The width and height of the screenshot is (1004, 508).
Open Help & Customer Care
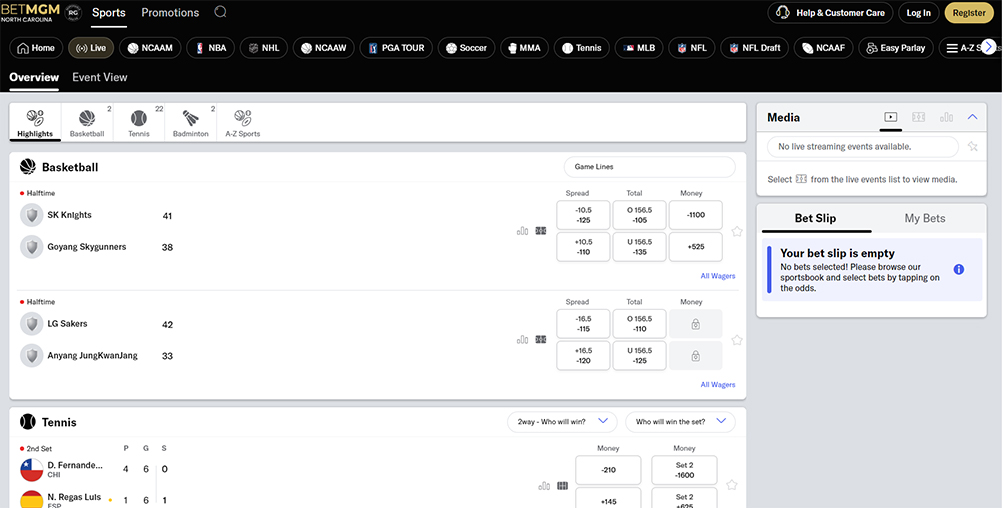pos(830,13)
